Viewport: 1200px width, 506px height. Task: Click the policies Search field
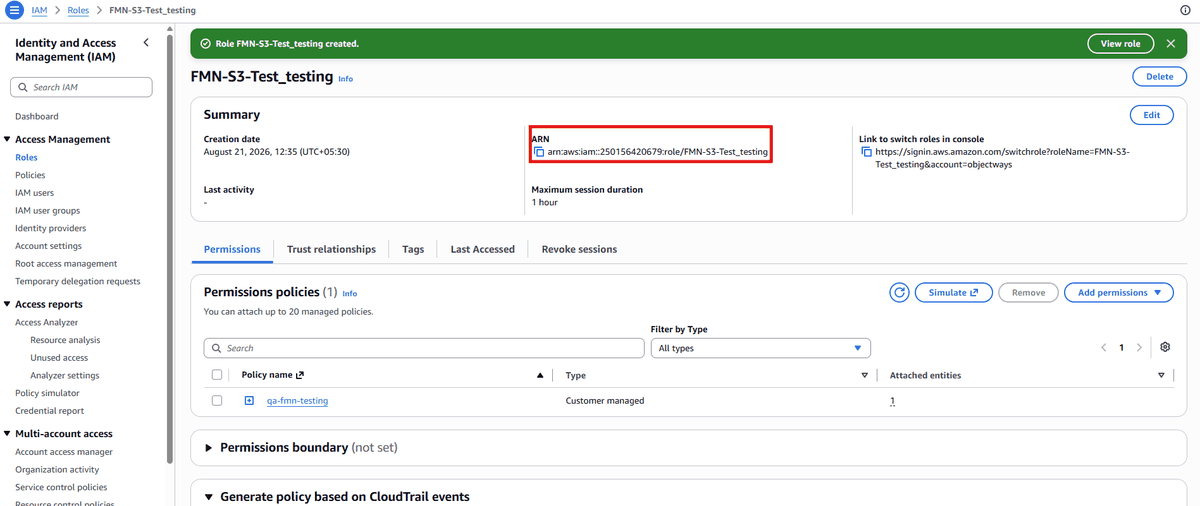424,348
